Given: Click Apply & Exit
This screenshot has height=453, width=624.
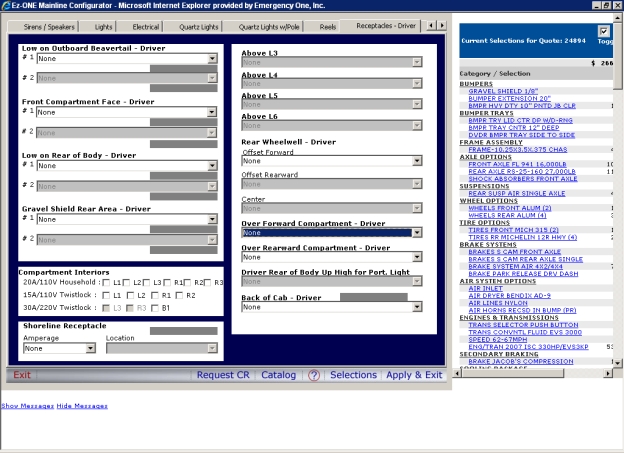Looking at the screenshot, I should click(x=414, y=375).
